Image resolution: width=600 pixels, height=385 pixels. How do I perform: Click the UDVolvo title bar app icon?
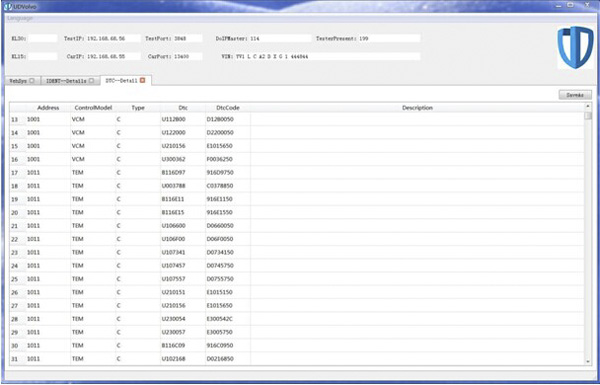pyautogui.click(x=7, y=6)
